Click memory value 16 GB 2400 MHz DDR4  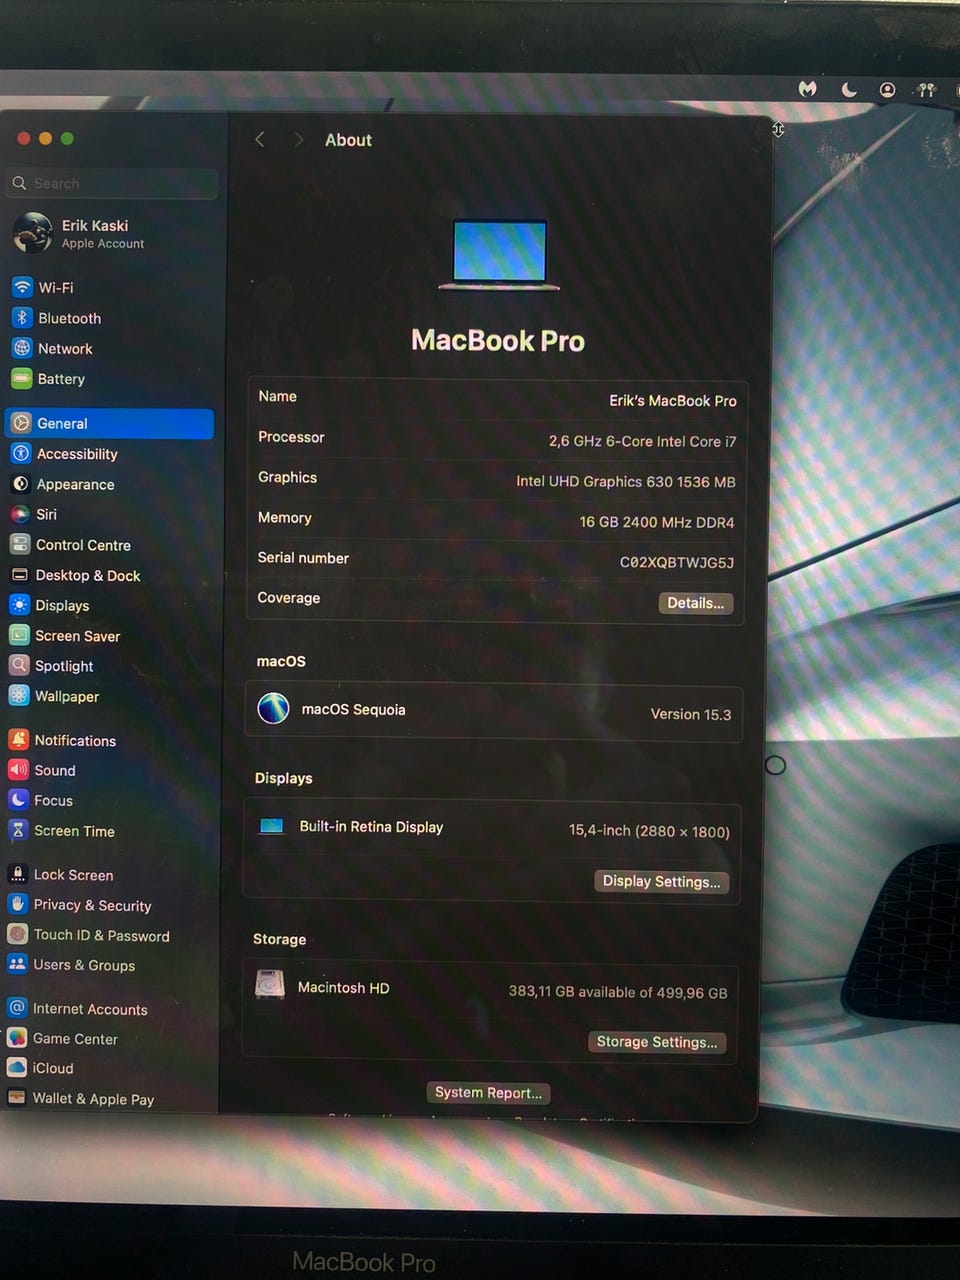point(657,522)
